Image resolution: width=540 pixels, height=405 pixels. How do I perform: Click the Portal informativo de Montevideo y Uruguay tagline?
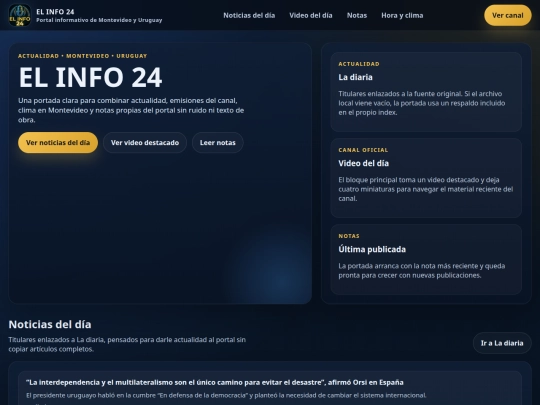tap(99, 20)
